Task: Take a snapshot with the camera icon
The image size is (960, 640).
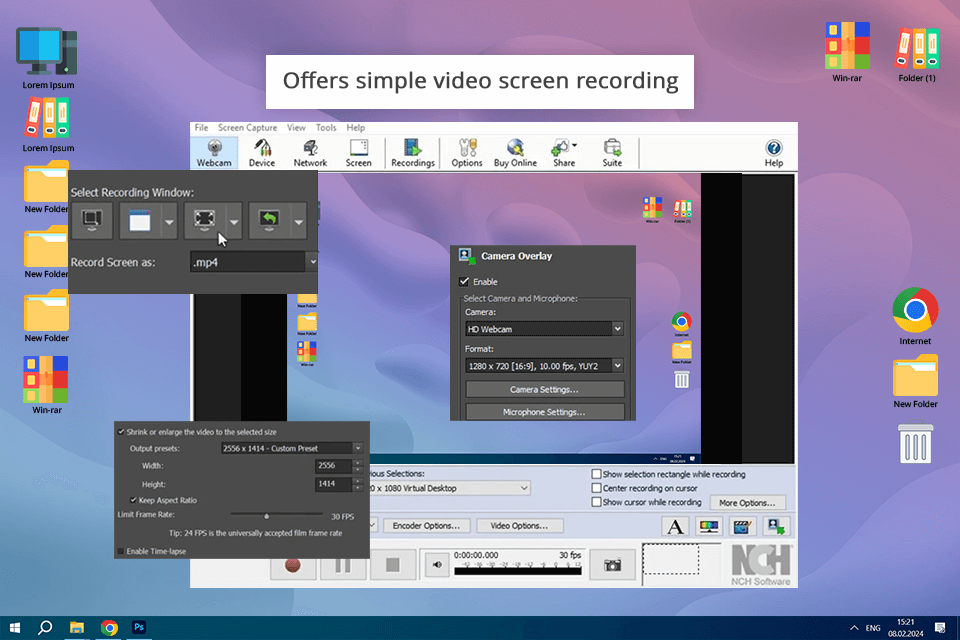Action: pos(611,565)
